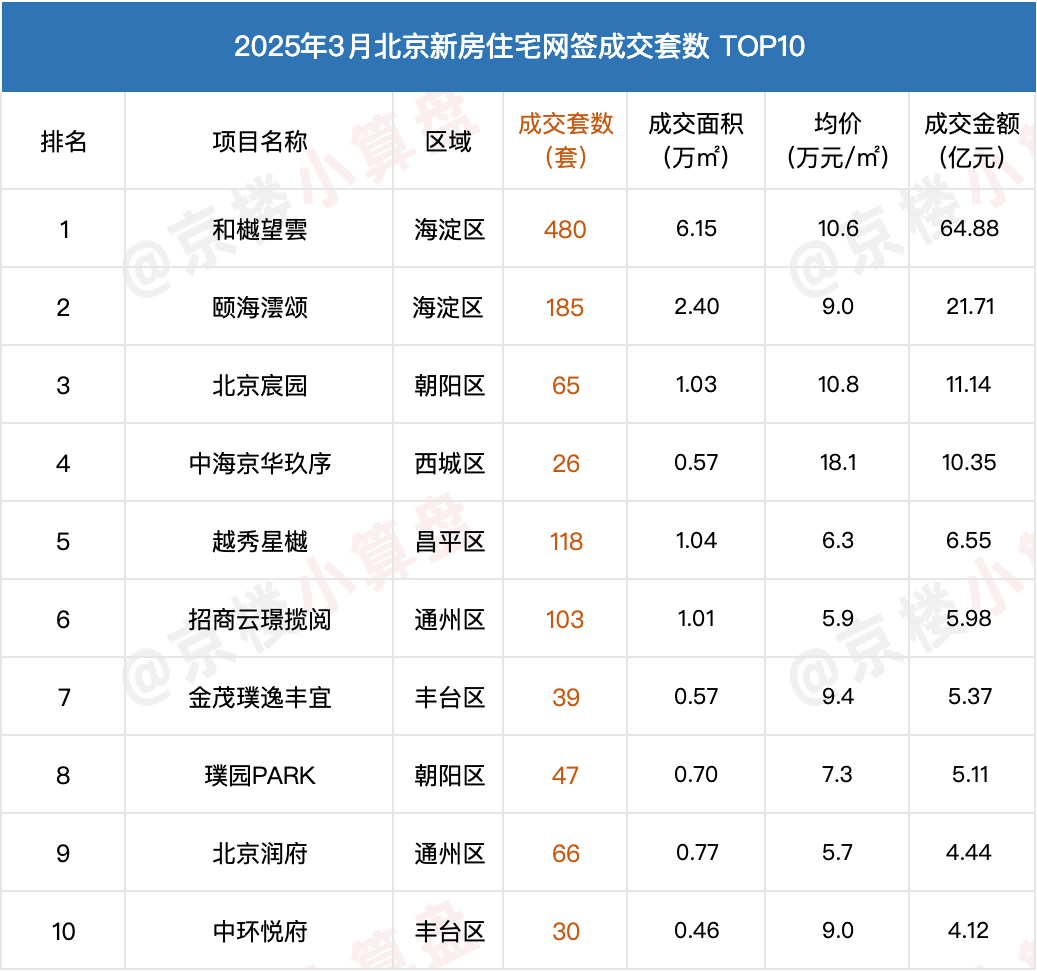The image size is (1037, 971).
Task: Click average price '18.1' for 中海京华玖序
Action: 838,463
